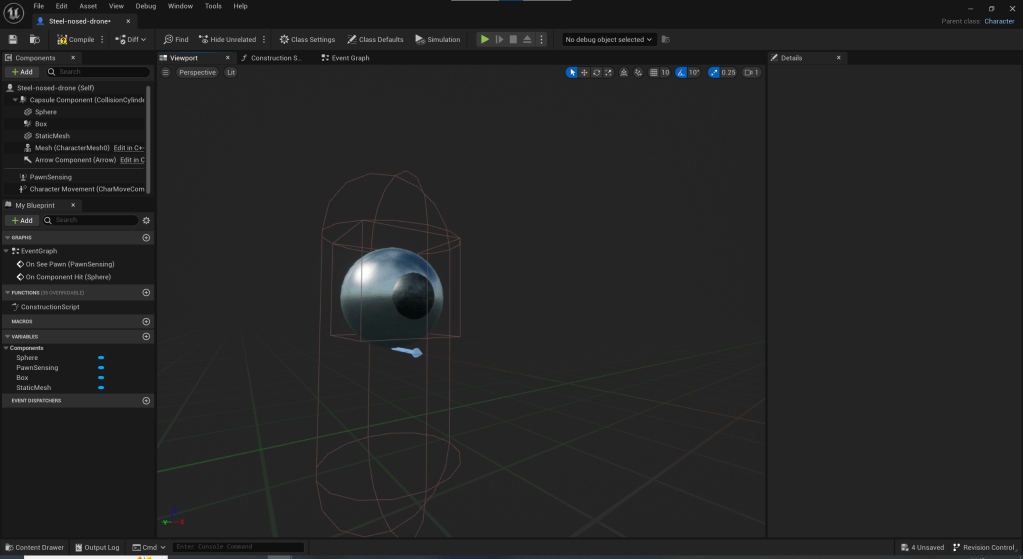This screenshot has width=1023, height=559.
Task: Open the Diff dropdown menu
Action: coord(143,39)
